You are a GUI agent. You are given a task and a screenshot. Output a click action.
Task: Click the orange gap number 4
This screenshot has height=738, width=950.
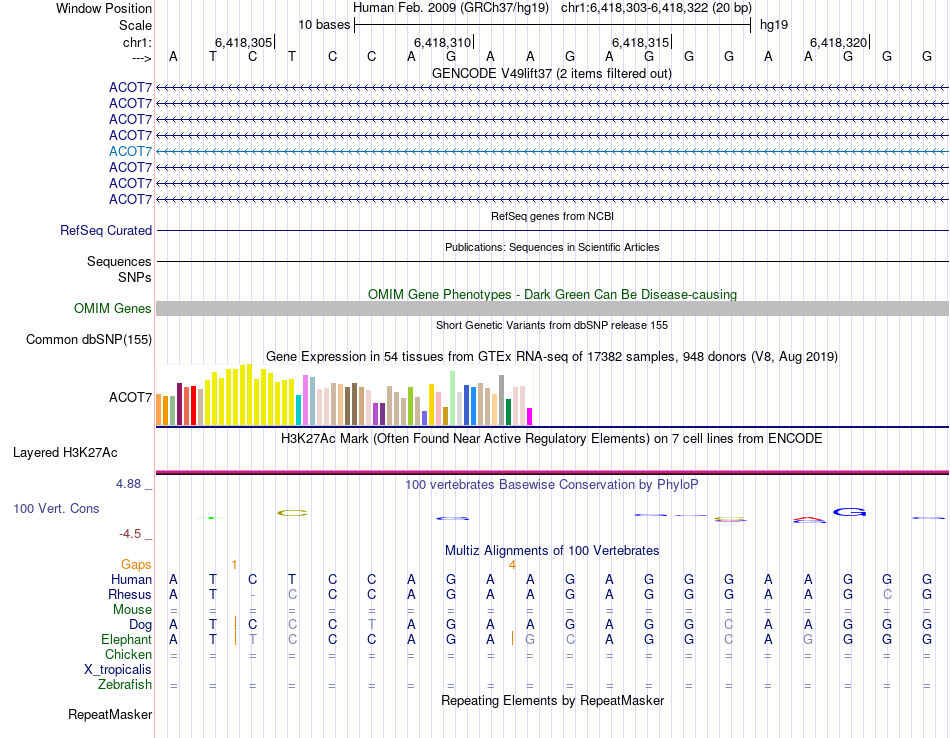click(x=512, y=565)
